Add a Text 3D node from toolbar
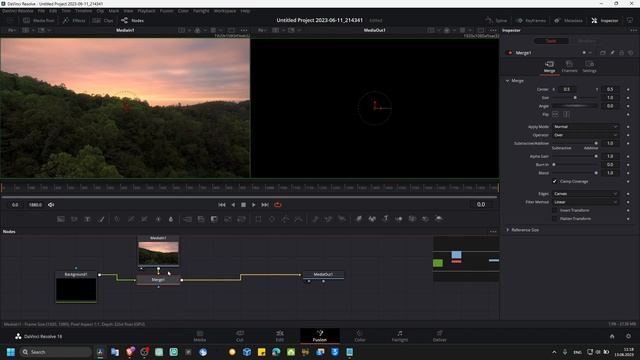This screenshot has height=360, width=640. pos(385,219)
